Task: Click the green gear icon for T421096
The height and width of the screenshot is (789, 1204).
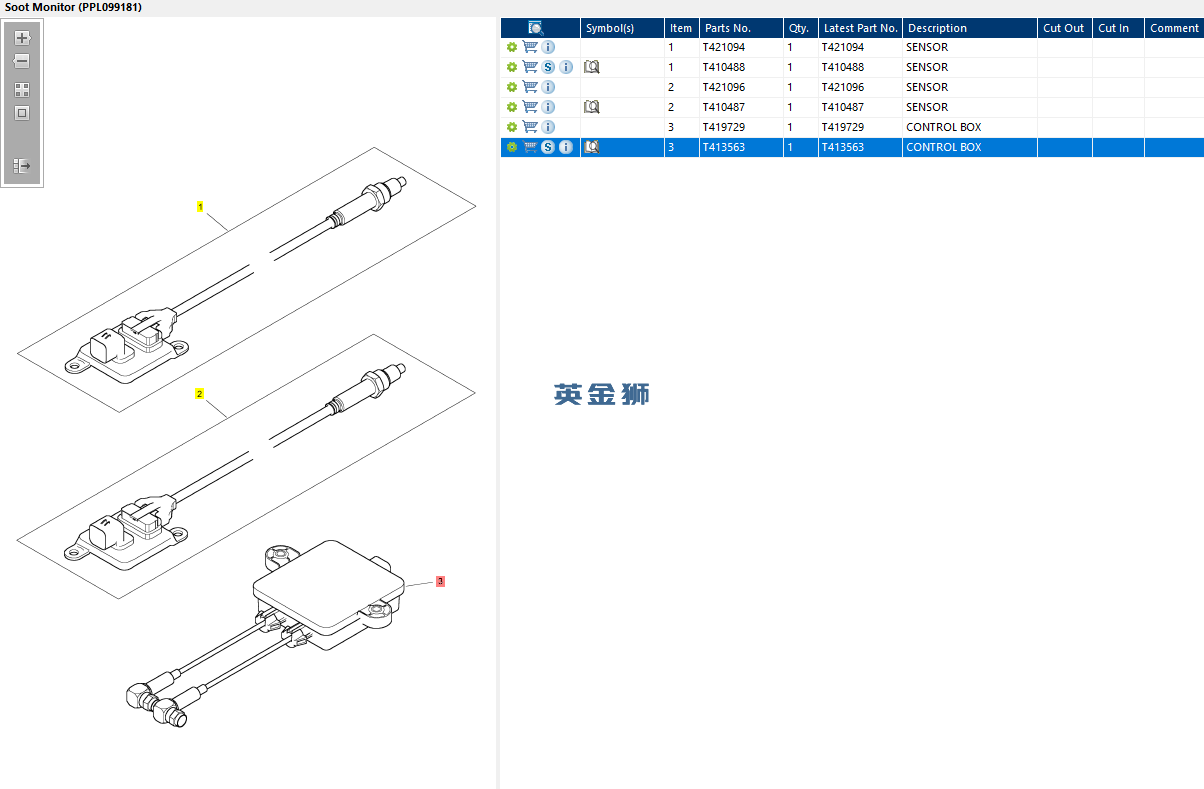Action: [x=512, y=87]
